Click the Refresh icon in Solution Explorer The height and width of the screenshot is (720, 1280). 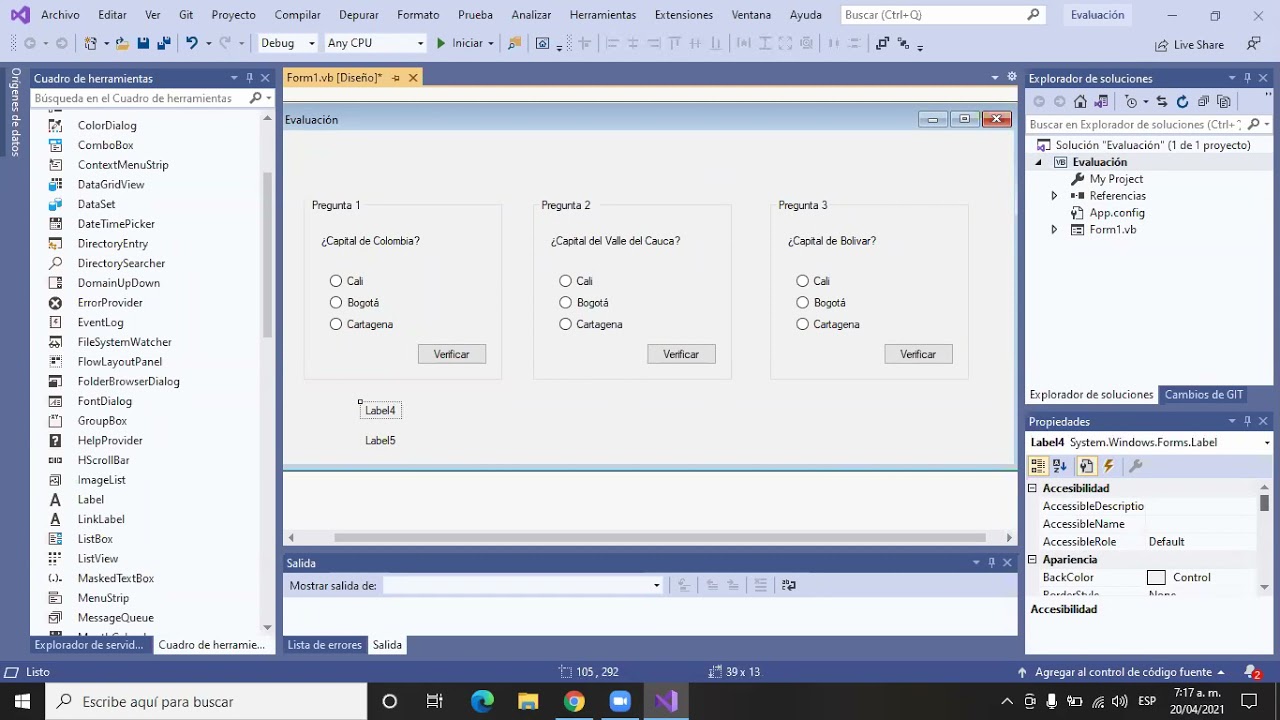point(1182,101)
